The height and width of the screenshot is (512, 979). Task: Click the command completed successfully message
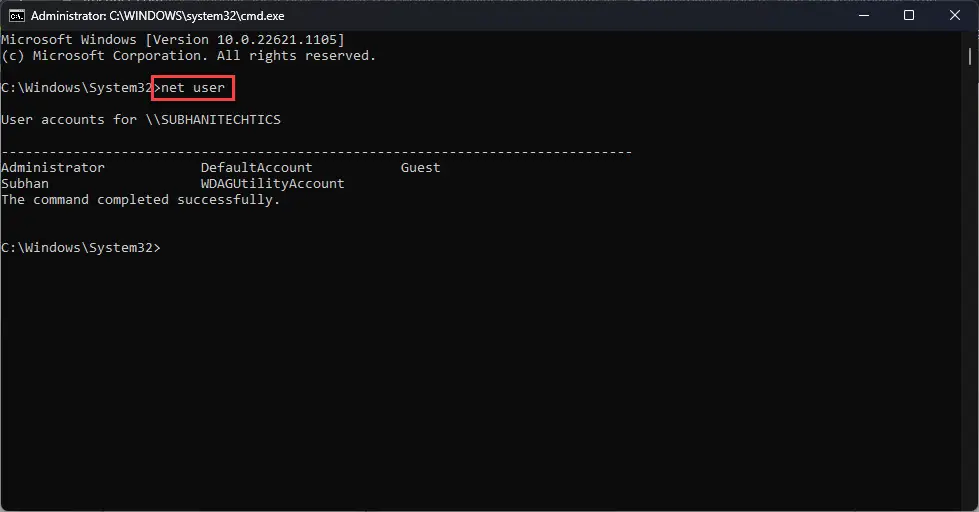tap(140, 200)
